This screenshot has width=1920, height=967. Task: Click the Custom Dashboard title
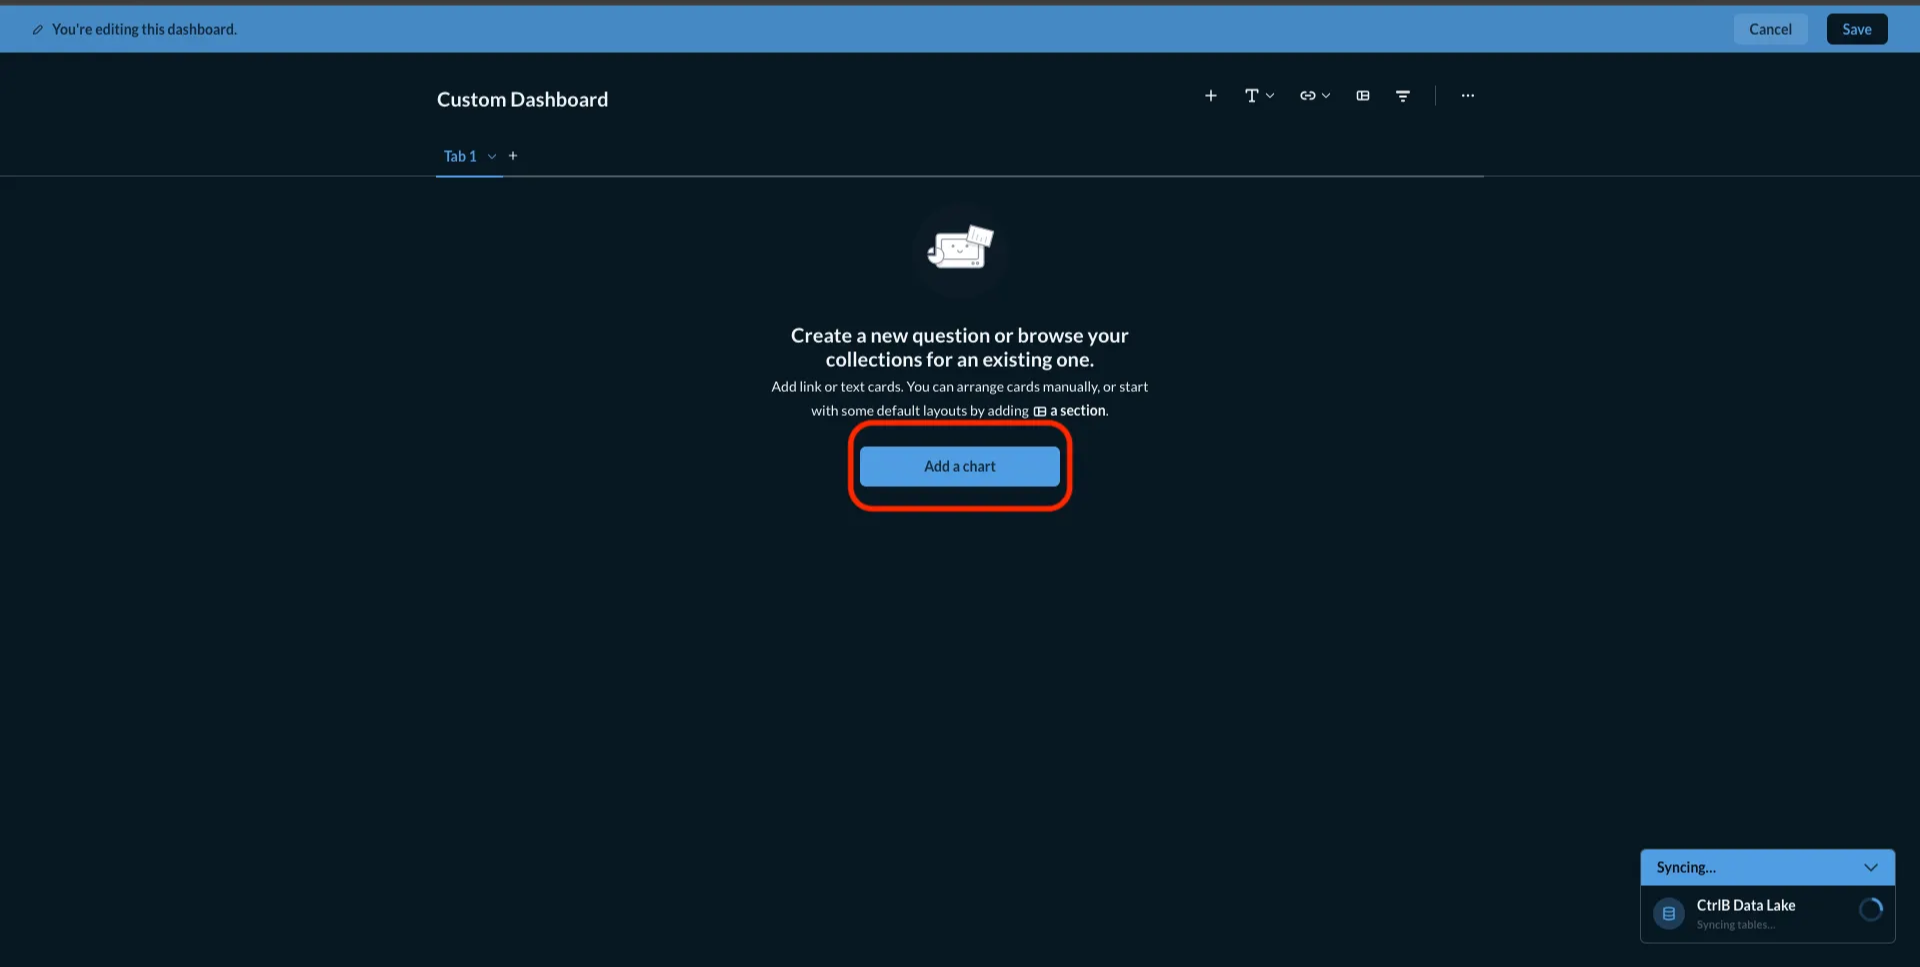[522, 99]
